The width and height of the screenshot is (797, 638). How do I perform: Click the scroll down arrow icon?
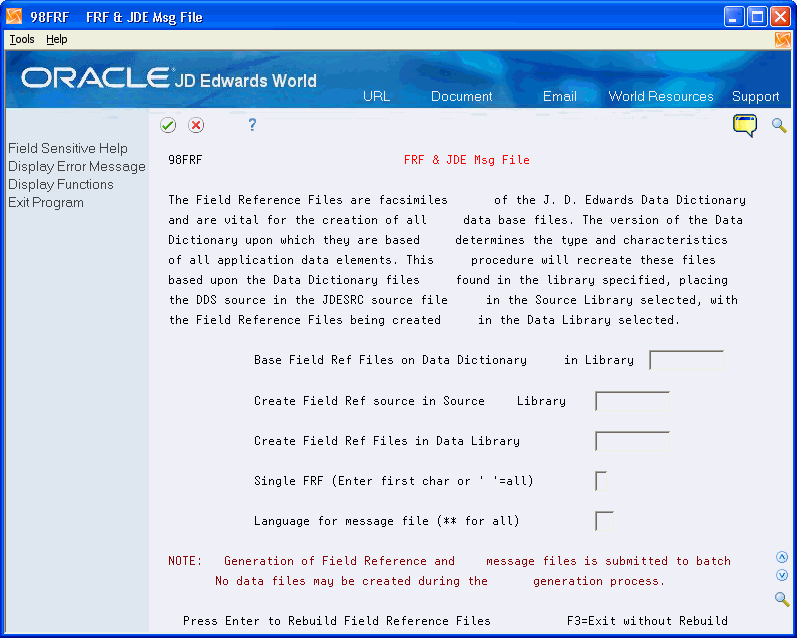[782, 575]
